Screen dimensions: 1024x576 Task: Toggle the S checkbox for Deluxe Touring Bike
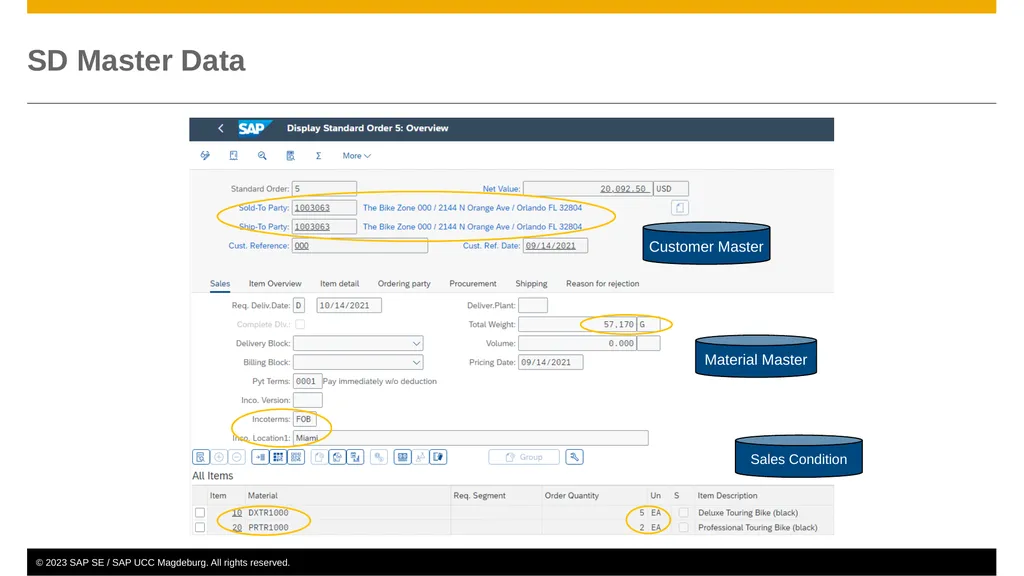click(683, 513)
